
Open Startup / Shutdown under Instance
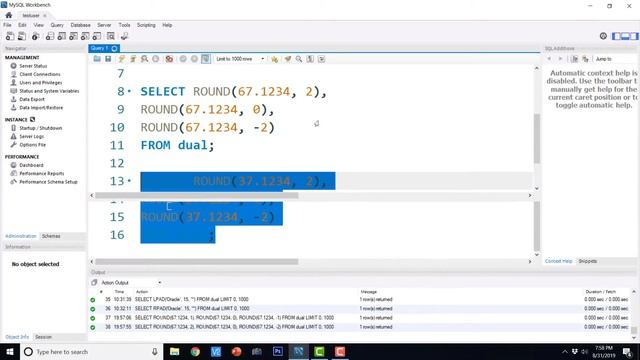(40, 128)
